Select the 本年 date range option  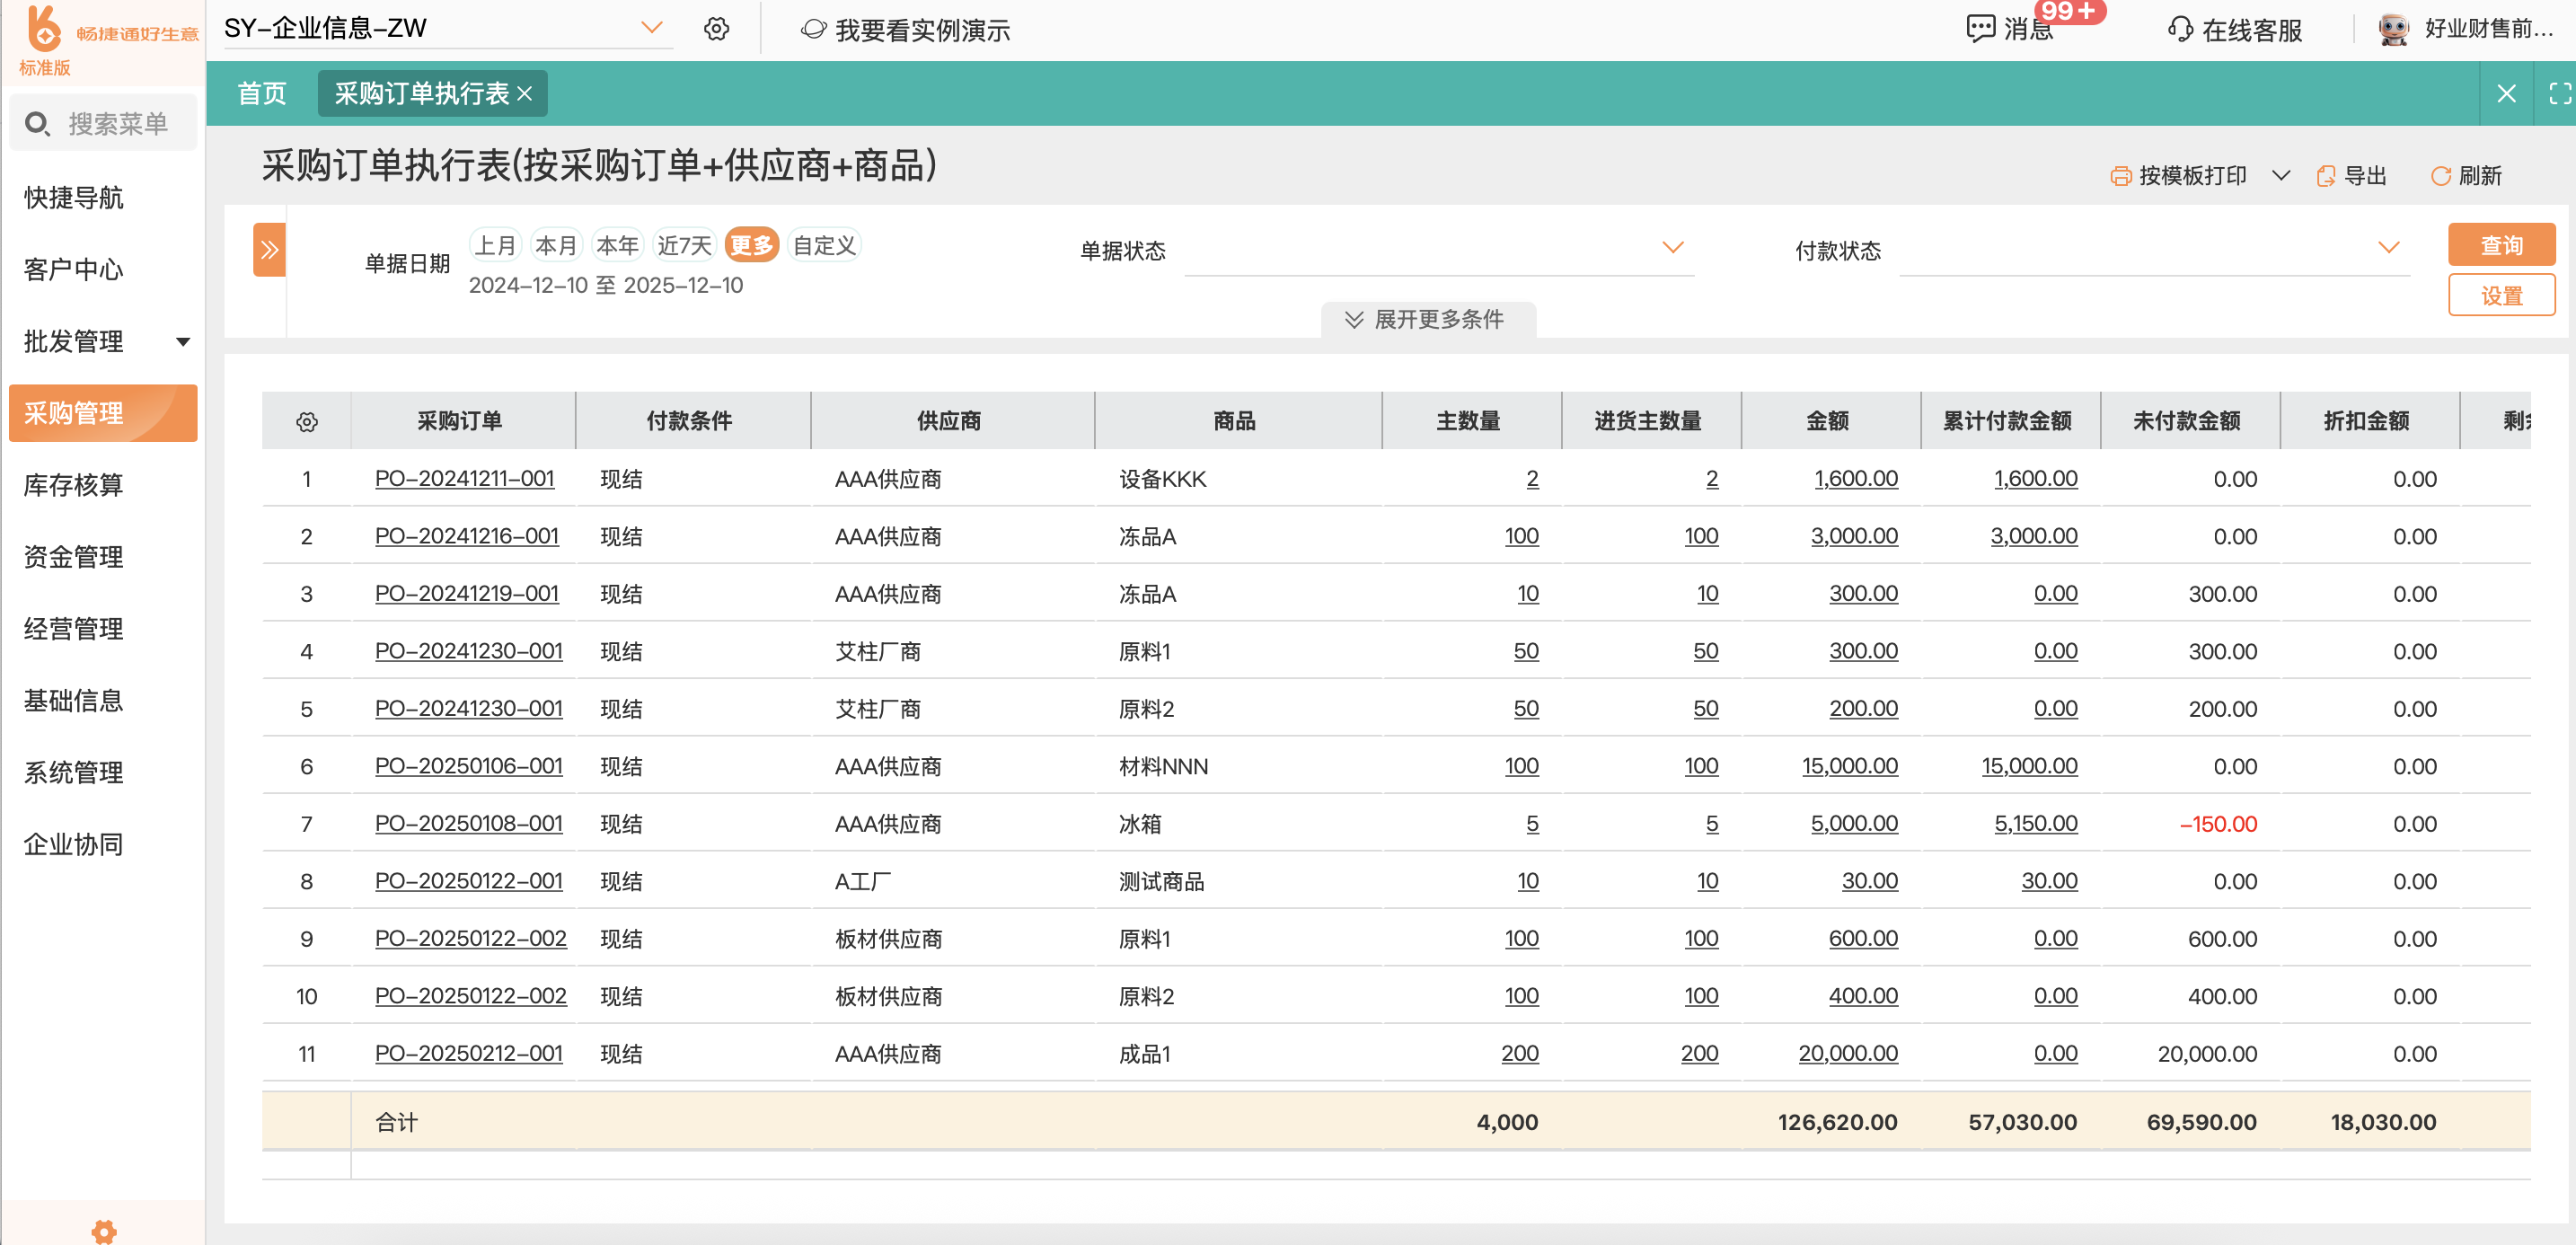616,245
